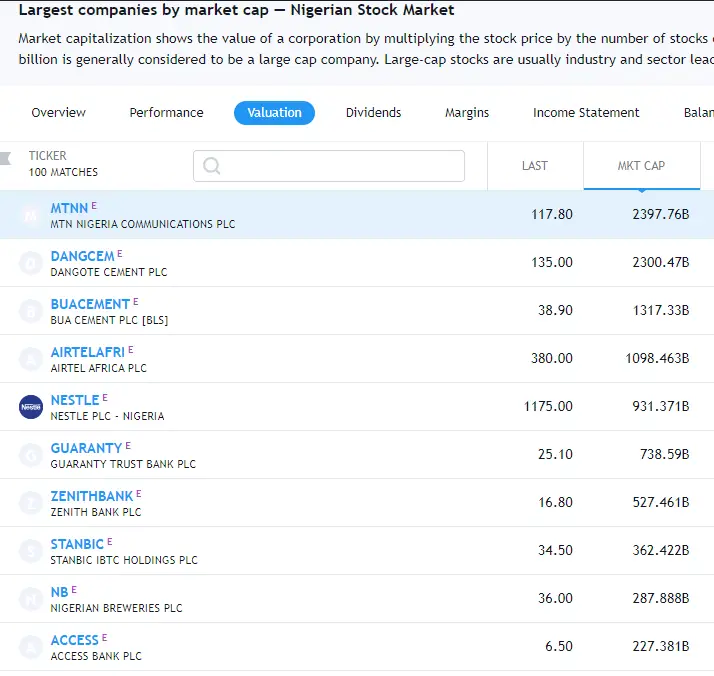Click the NB logo placeholder icon
This screenshot has height=676, width=714.
[x=31, y=599]
